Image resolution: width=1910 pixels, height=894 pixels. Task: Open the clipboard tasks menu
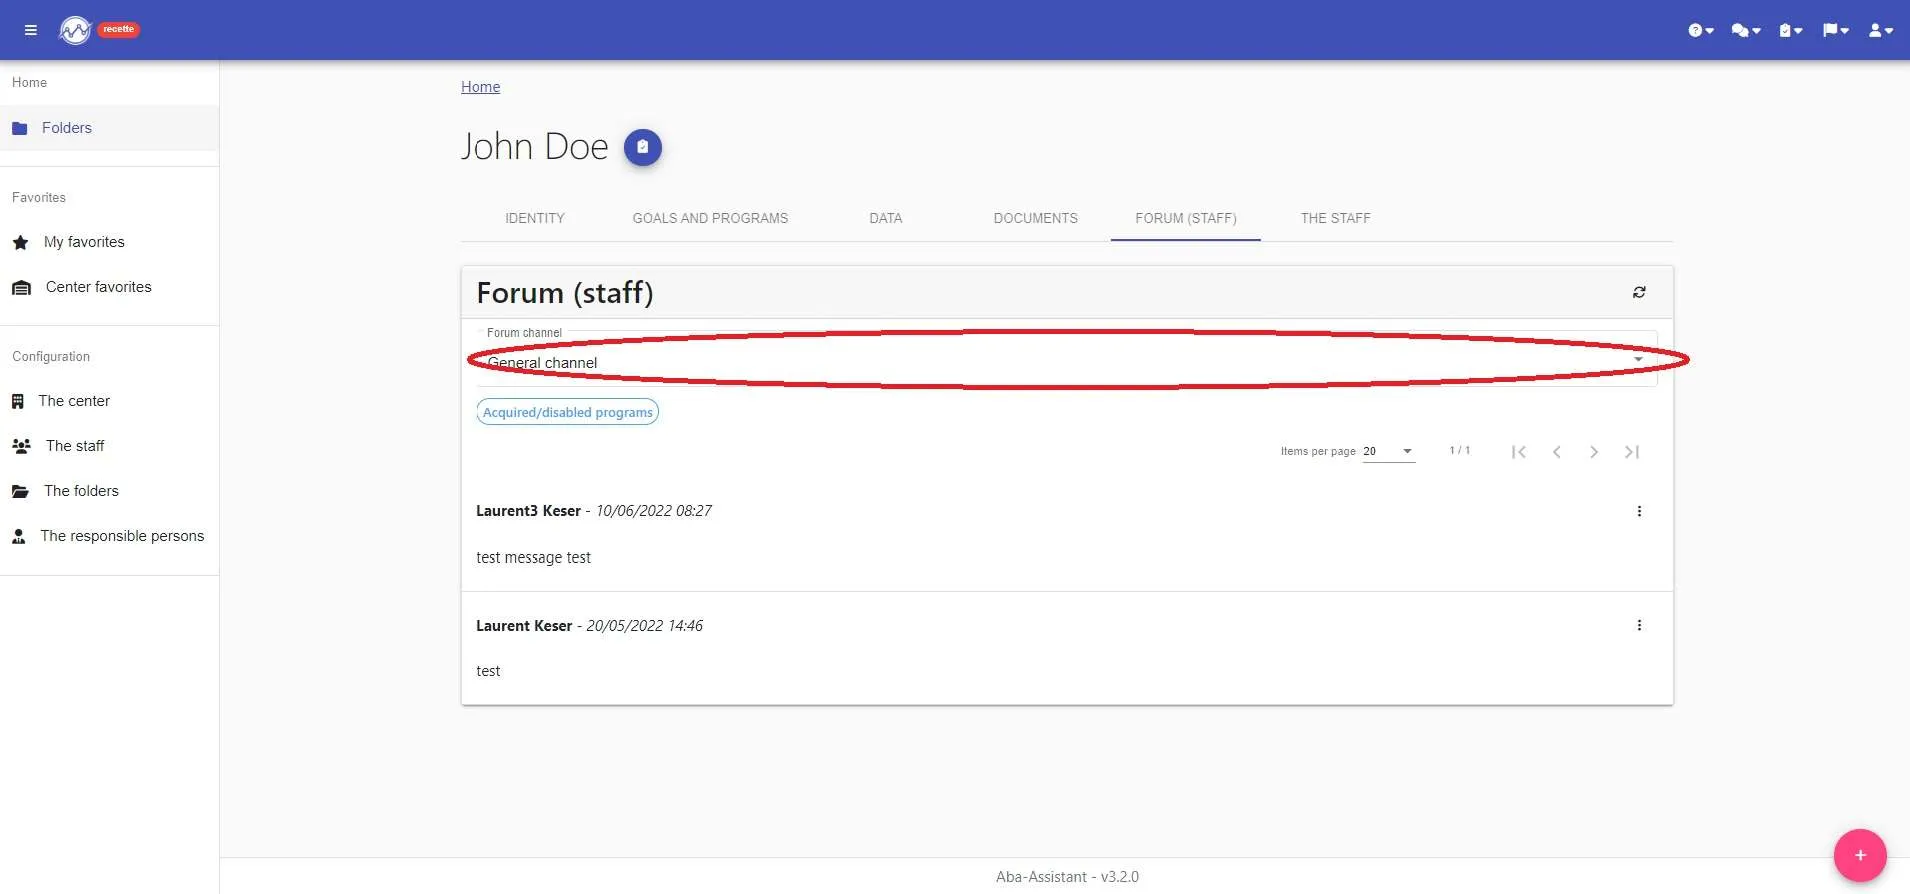1790,30
